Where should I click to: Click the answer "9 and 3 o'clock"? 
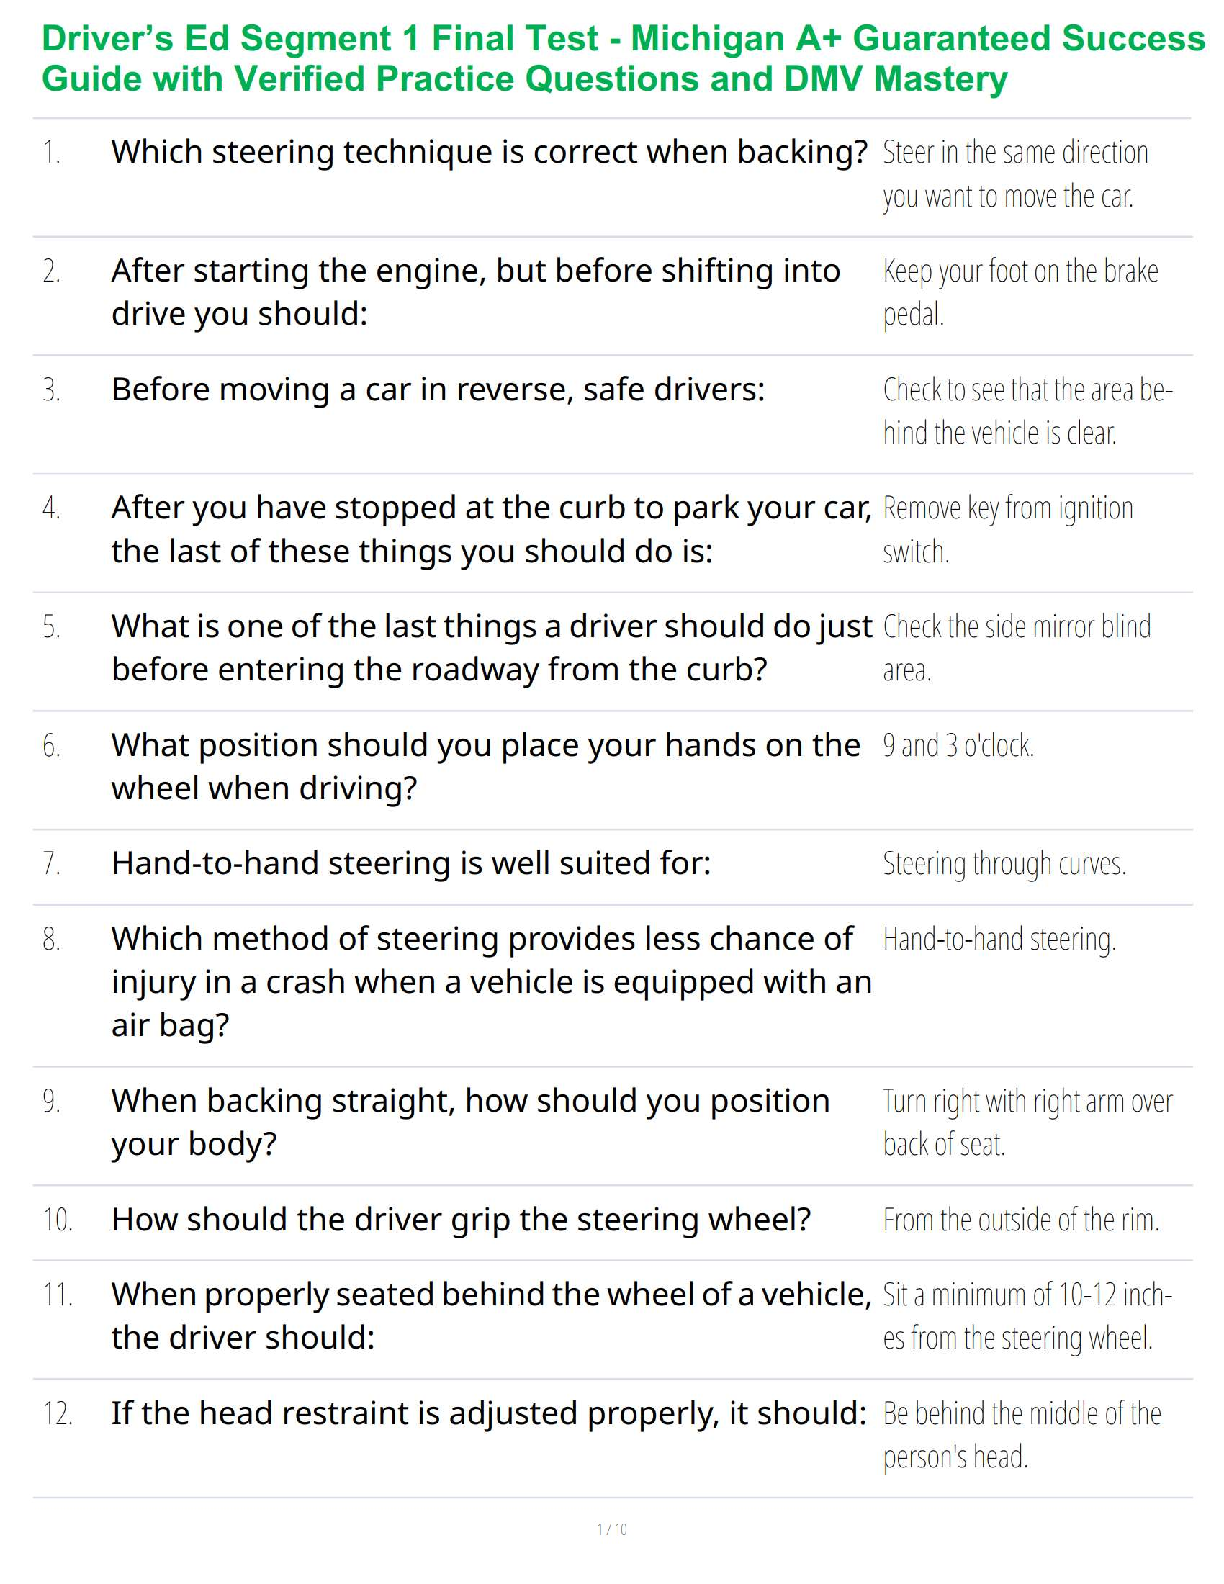tap(957, 746)
